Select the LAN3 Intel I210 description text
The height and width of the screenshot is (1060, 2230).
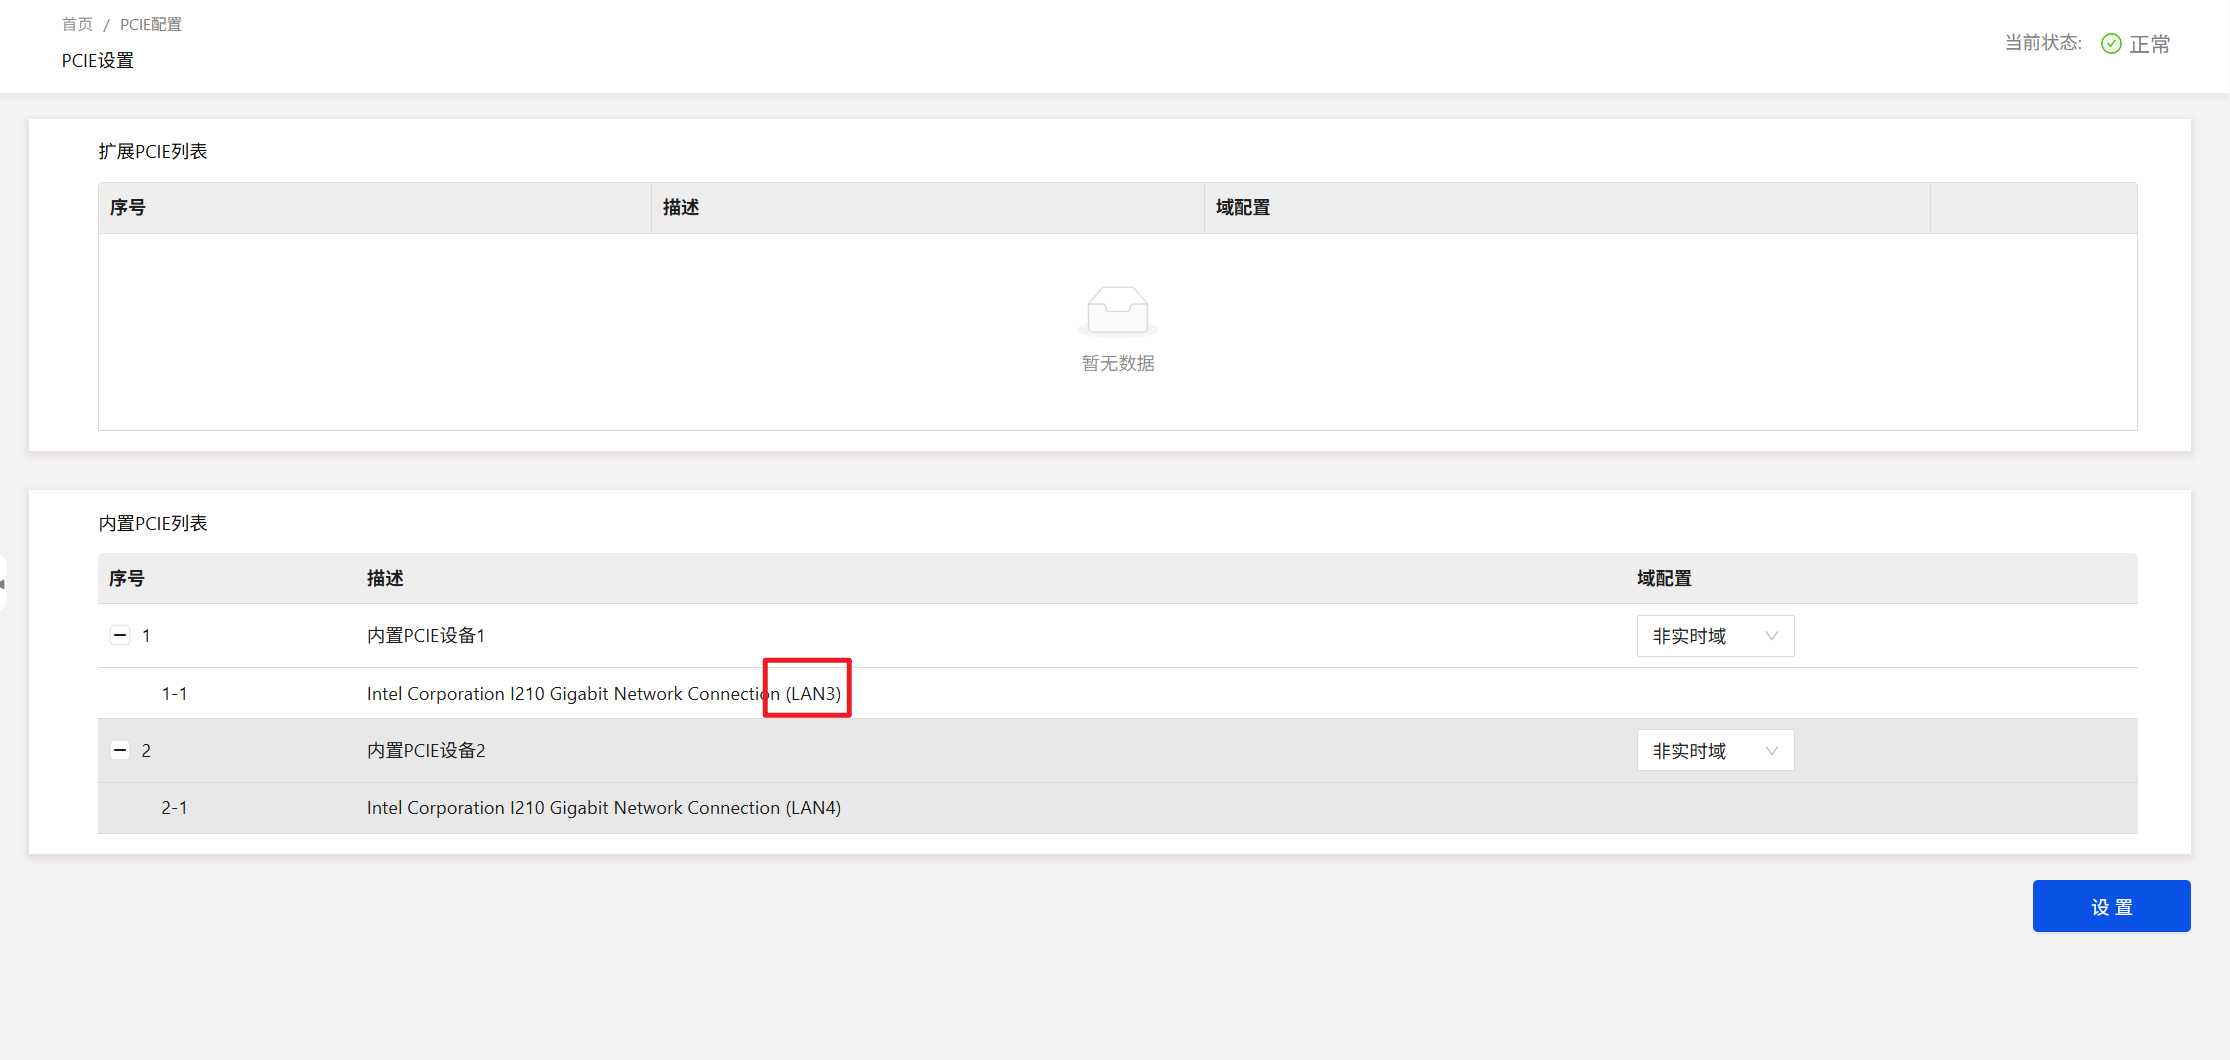coord(604,693)
